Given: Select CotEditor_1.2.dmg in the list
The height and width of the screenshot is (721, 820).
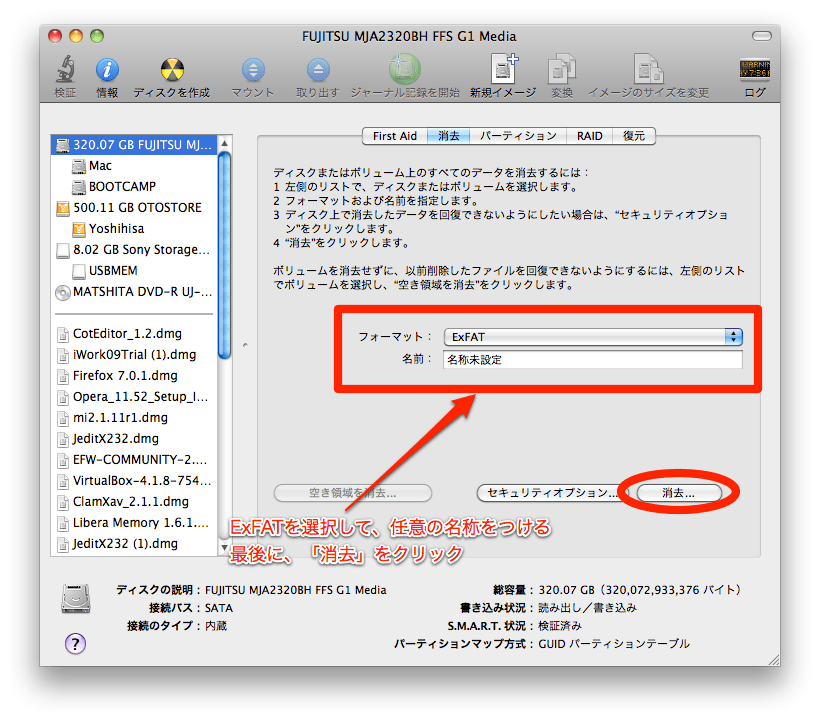Looking at the screenshot, I should click(134, 334).
